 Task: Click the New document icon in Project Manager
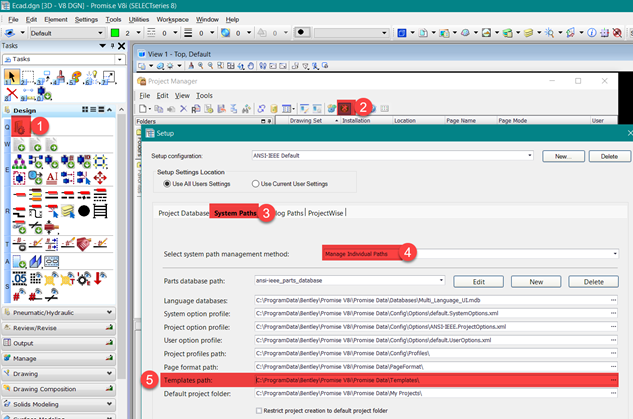144,108
